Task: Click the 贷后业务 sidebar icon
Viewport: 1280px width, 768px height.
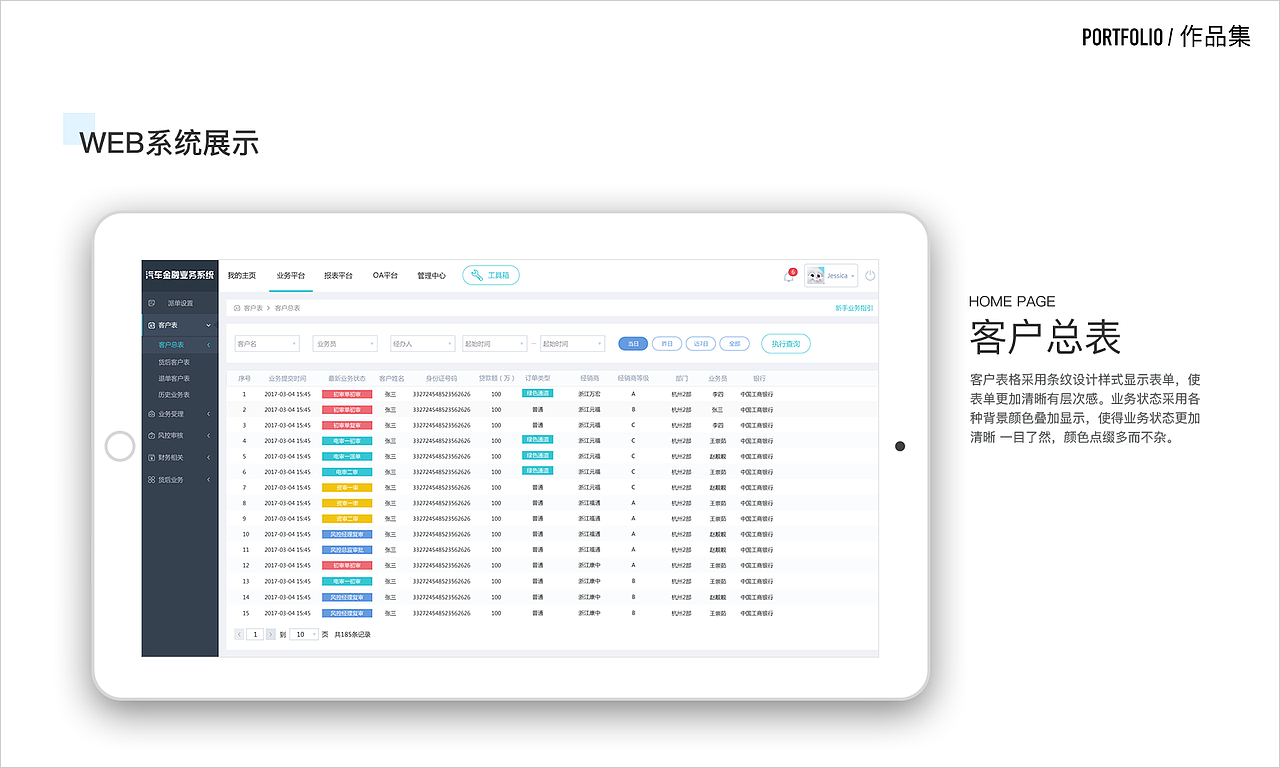Action: 151,480
